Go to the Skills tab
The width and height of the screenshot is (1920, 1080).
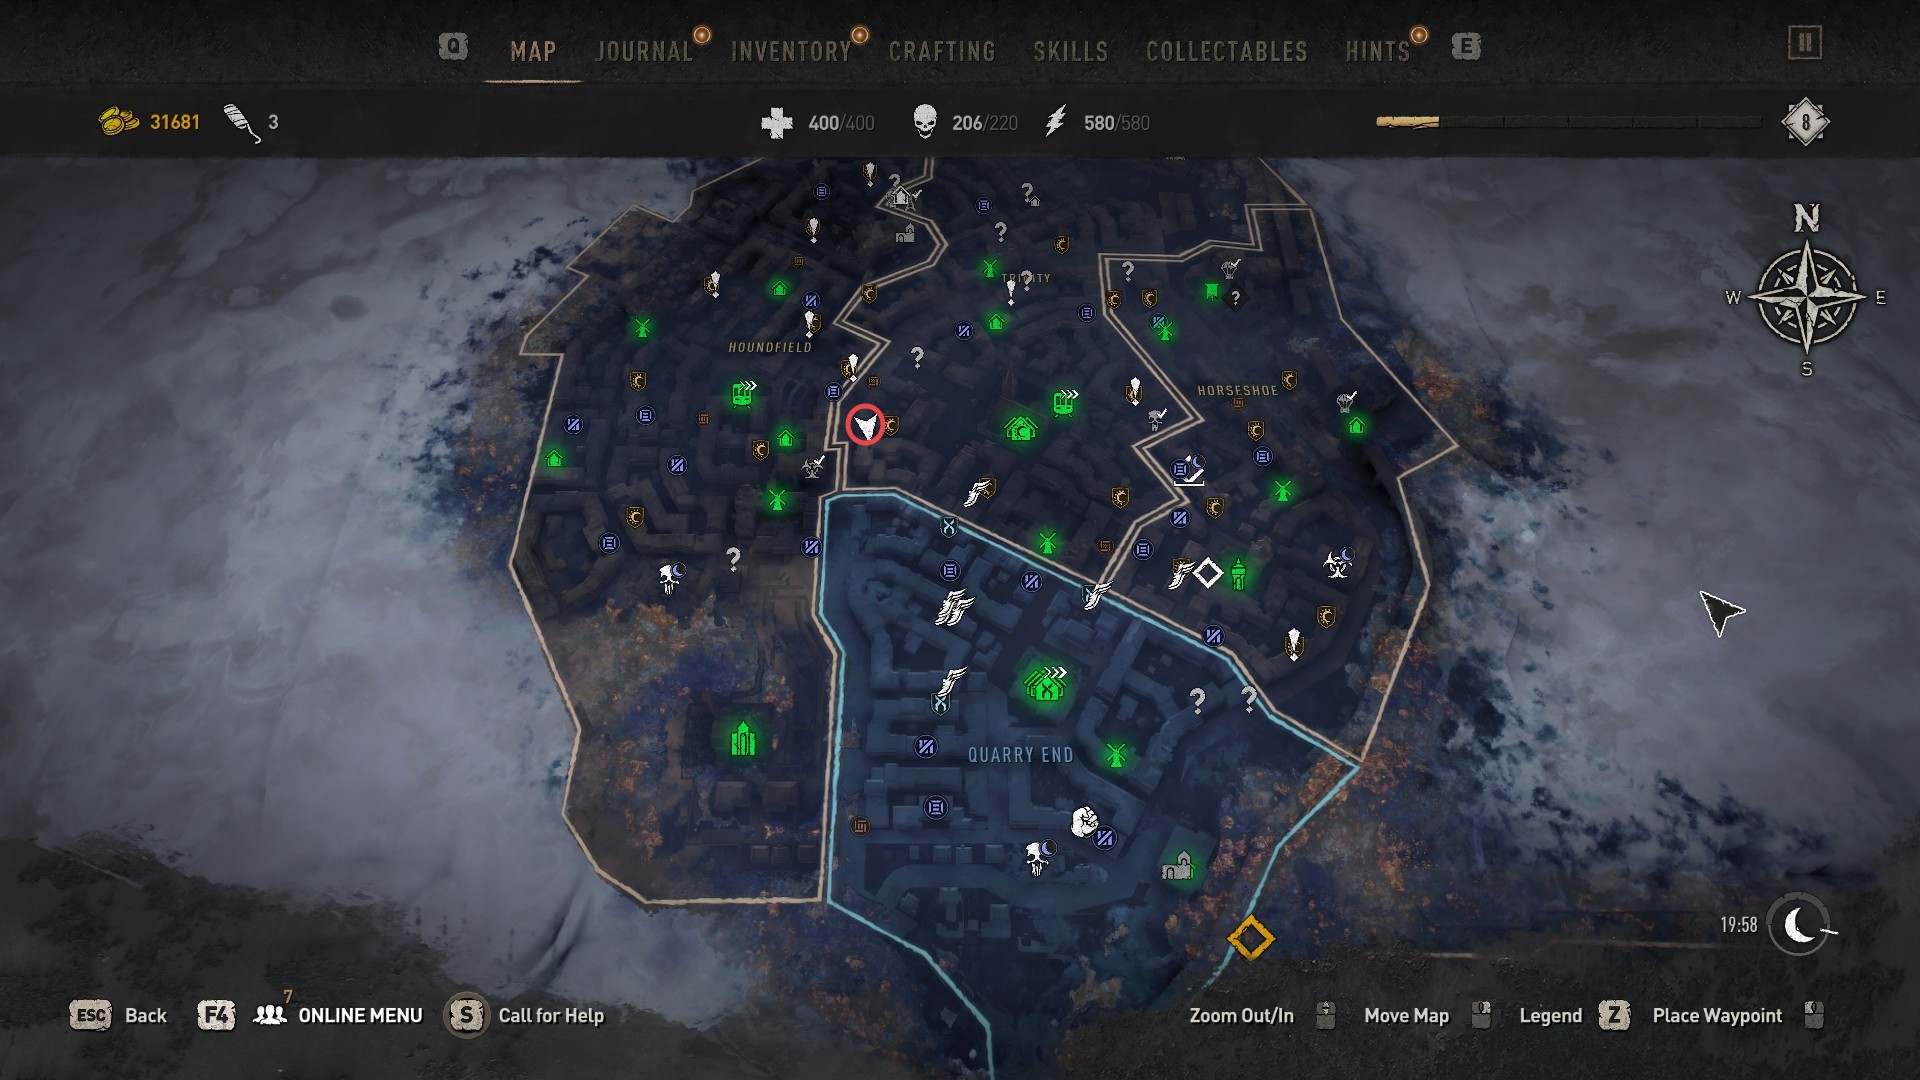pyautogui.click(x=1070, y=51)
